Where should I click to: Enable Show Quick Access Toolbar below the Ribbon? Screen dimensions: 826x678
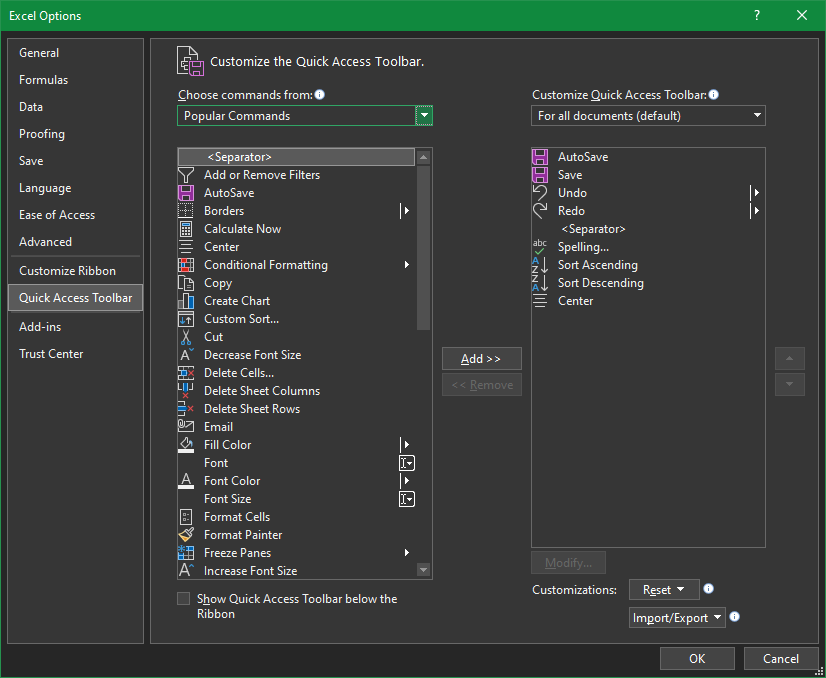point(184,598)
